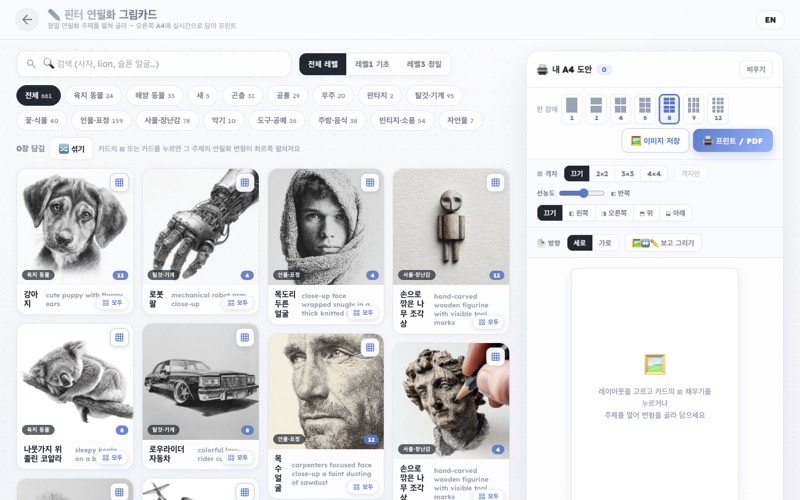Filter by 빈티지·소품 category chip

(x=402, y=120)
